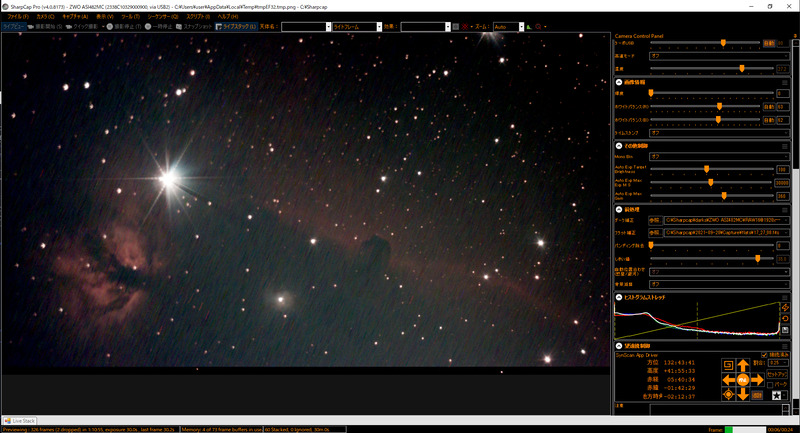Open the ズーム Auto zoom dropdown

509,27
